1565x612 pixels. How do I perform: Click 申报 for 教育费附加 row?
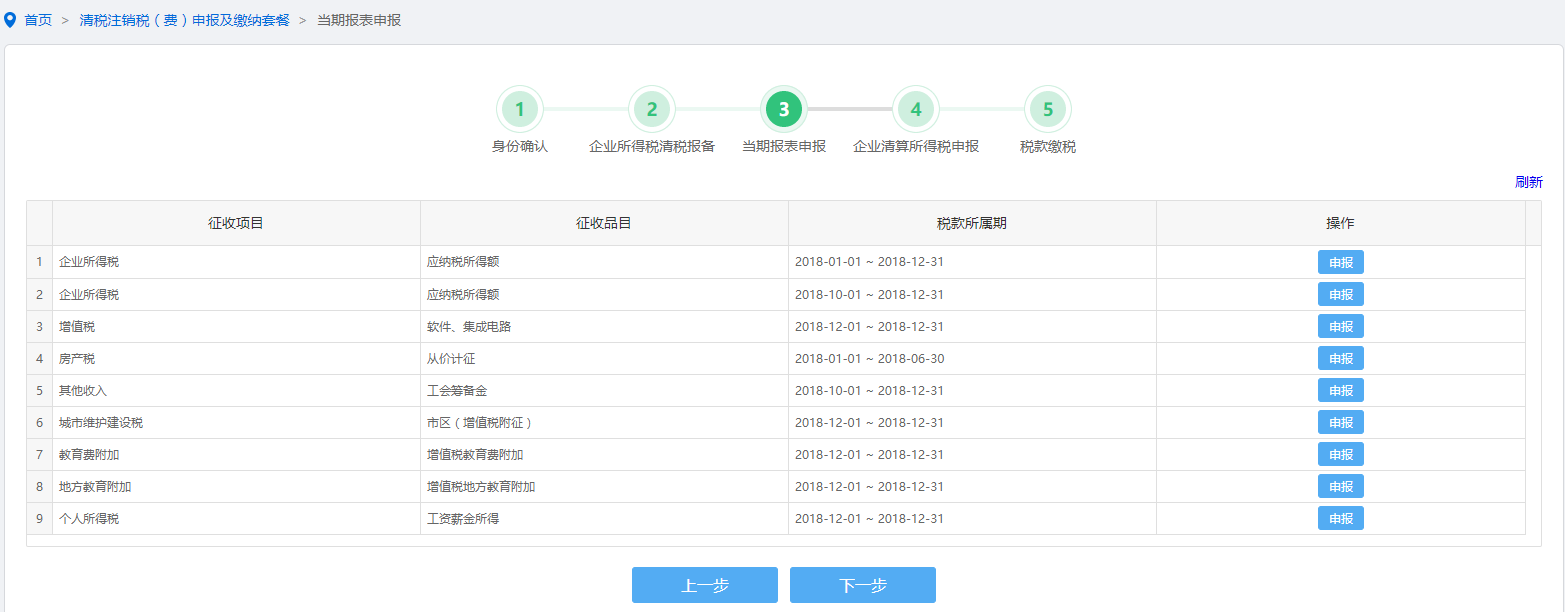(1340, 454)
